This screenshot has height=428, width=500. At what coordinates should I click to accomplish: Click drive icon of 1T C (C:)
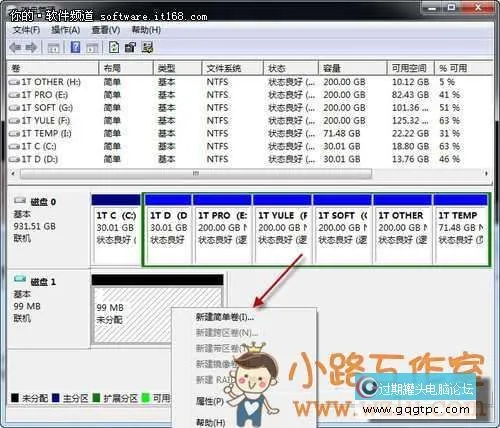14,147
